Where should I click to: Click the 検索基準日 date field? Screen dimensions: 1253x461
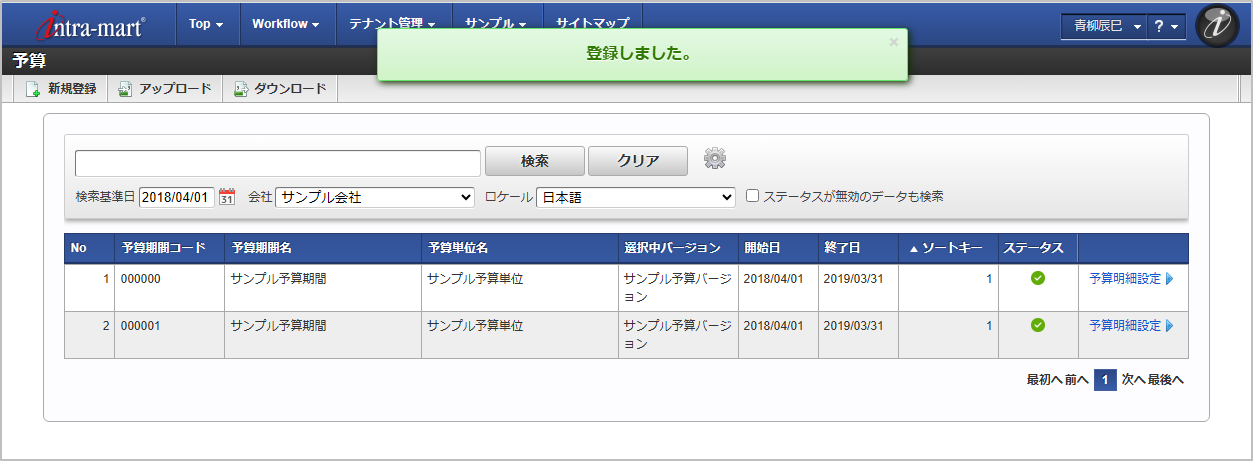[x=177, y=197]
